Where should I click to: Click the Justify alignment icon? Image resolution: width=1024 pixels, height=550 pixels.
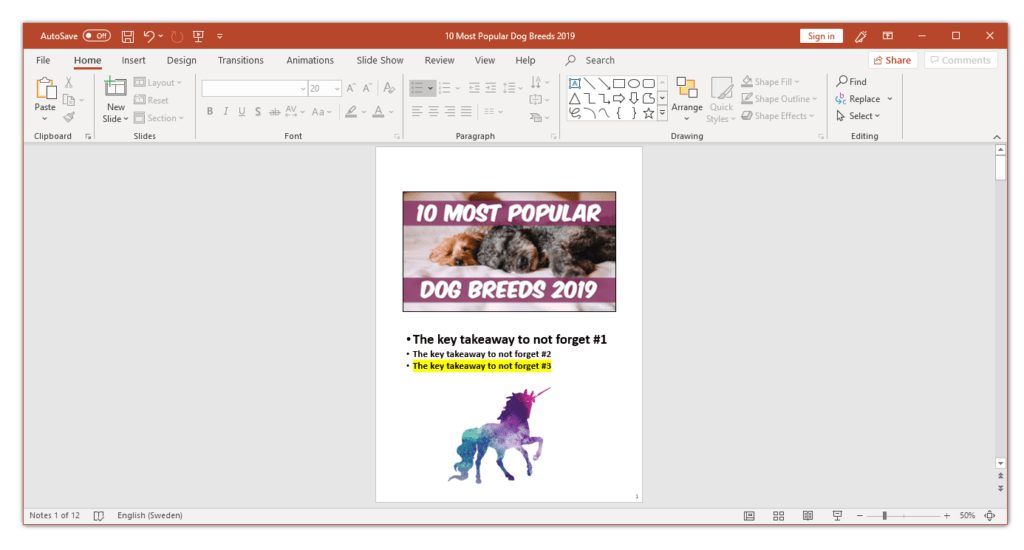[x=466, y=112]
